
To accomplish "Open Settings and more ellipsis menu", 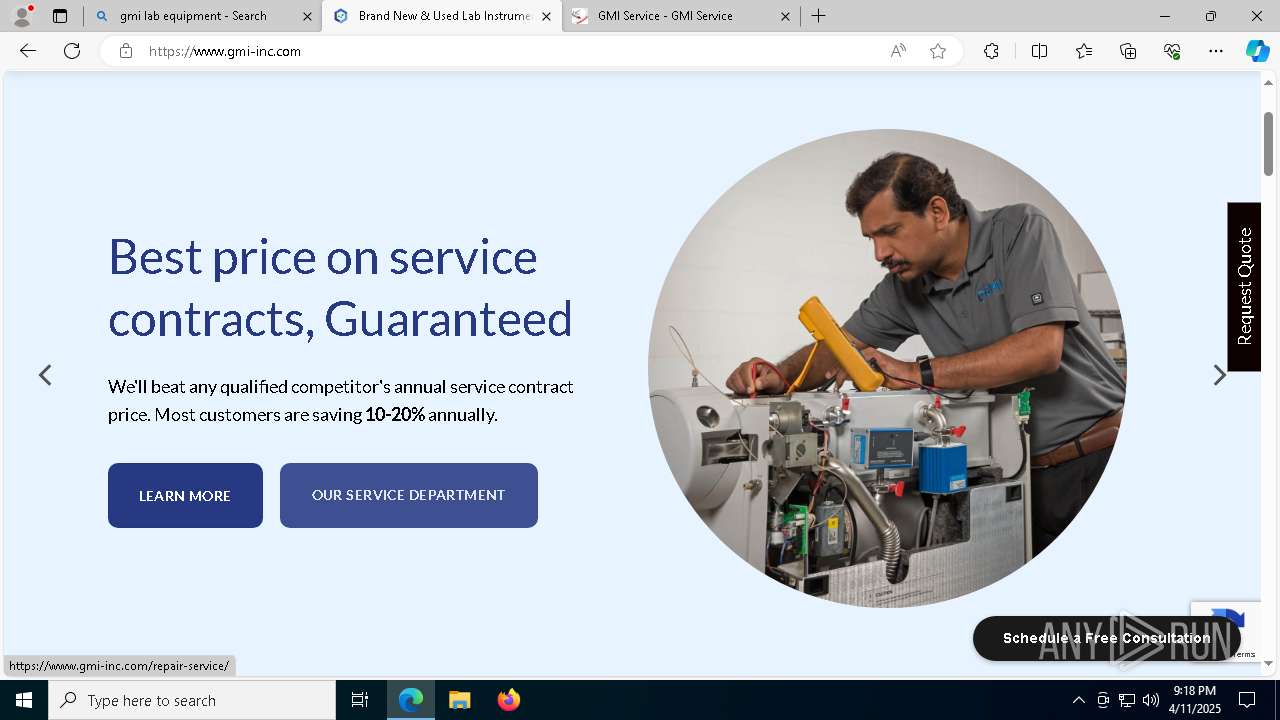I will (x=1216, y=51).
